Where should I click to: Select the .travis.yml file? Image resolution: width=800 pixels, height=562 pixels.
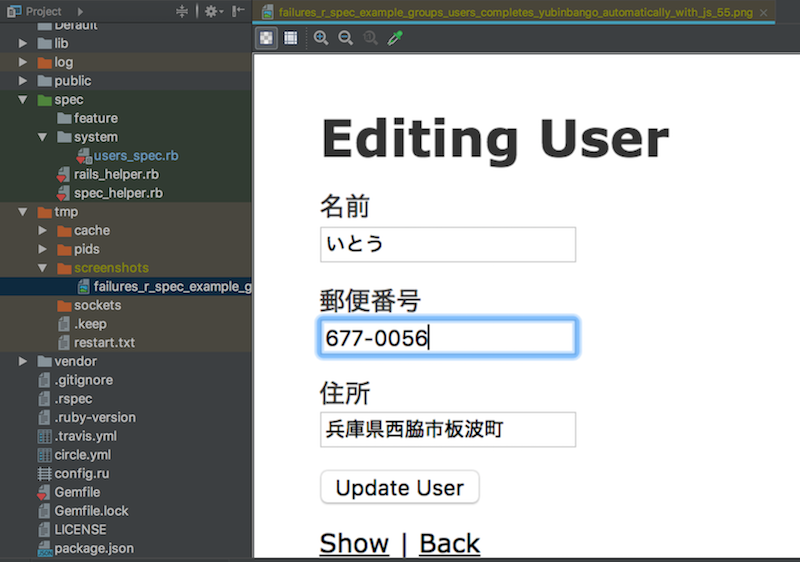tap(85, 436)
